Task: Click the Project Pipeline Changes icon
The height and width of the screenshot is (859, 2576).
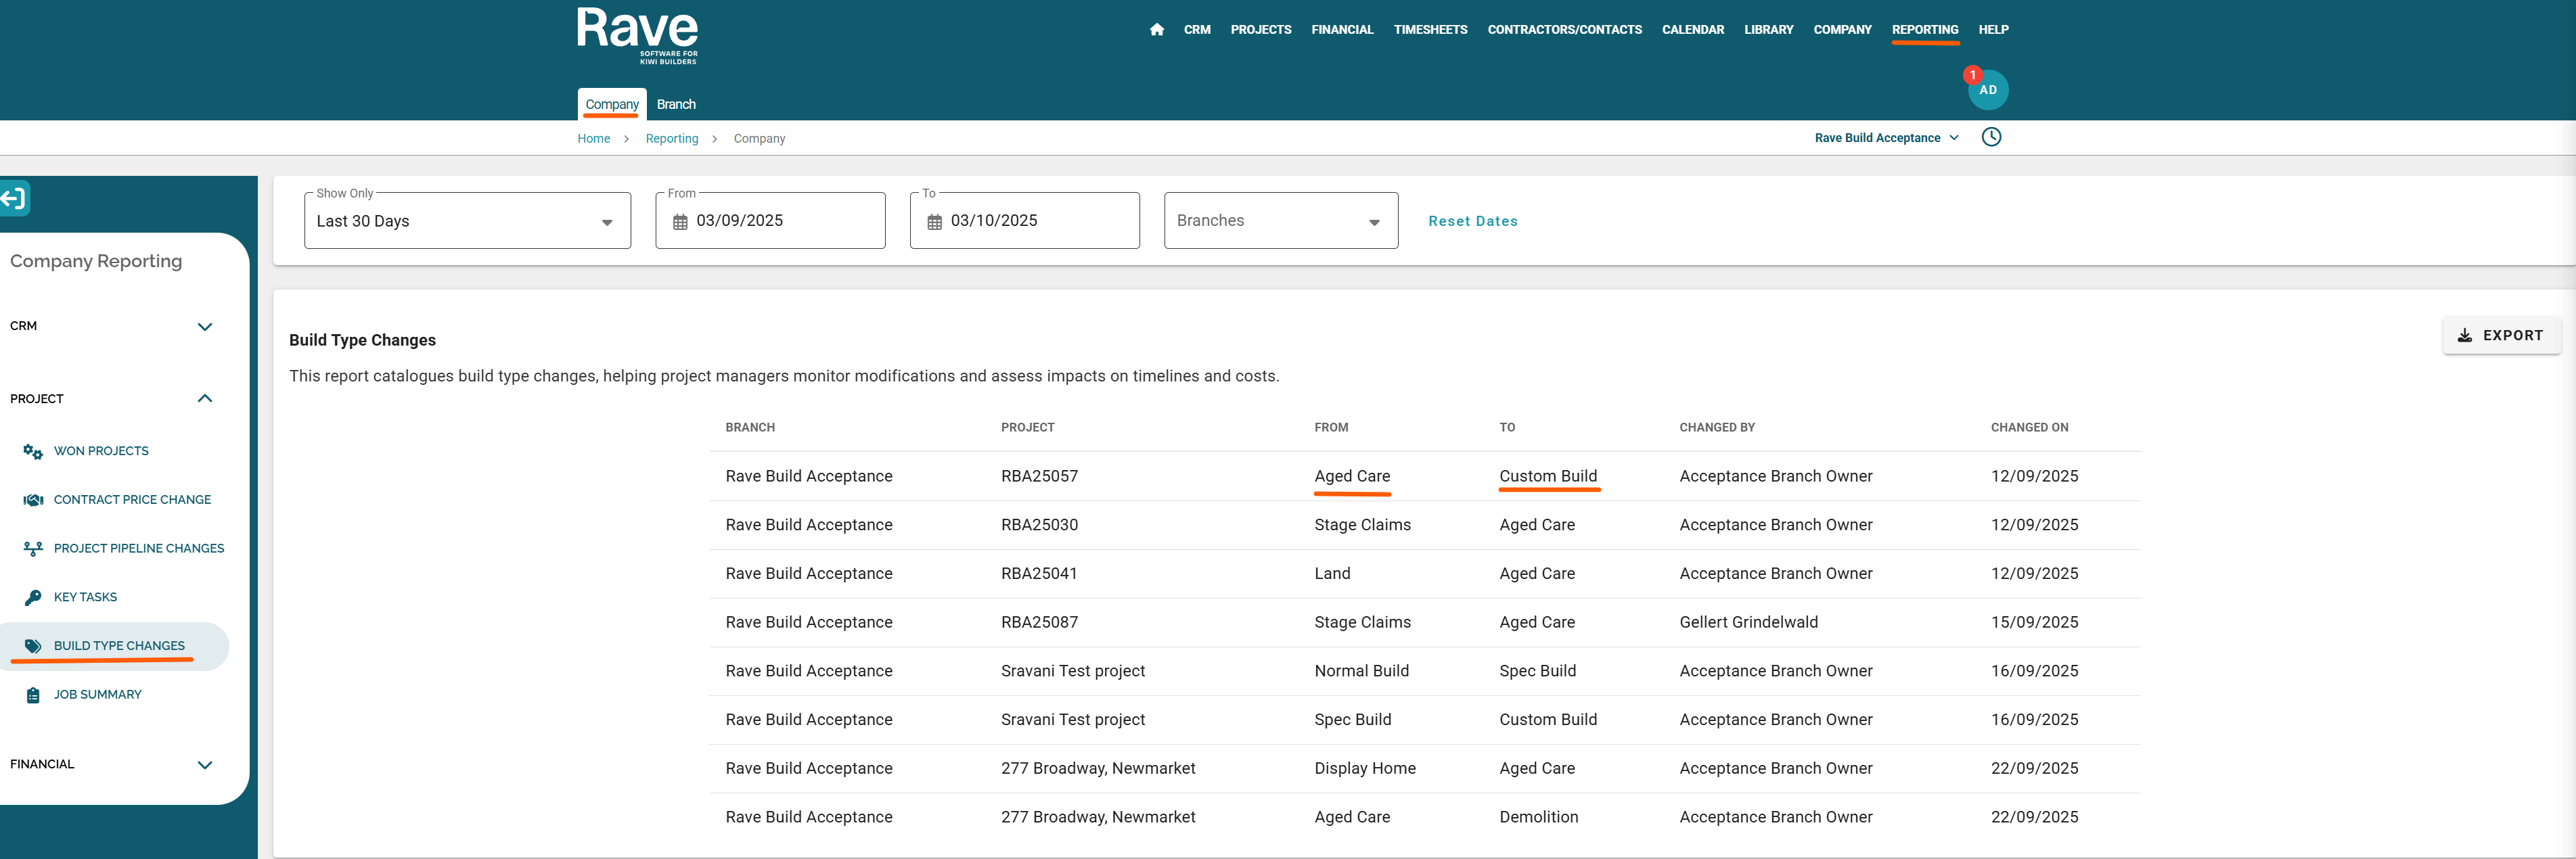Action: point(33,549)
